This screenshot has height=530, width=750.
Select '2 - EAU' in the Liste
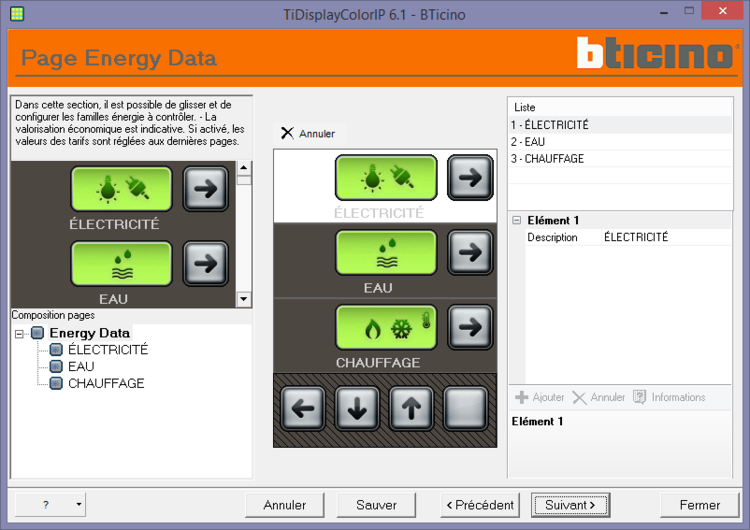click(x=620, y=142)
